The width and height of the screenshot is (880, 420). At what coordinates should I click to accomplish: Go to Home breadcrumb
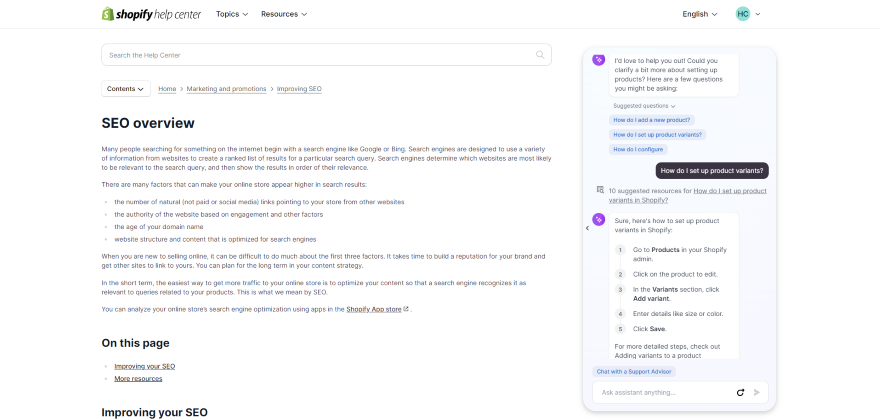(x=167, y=89)
